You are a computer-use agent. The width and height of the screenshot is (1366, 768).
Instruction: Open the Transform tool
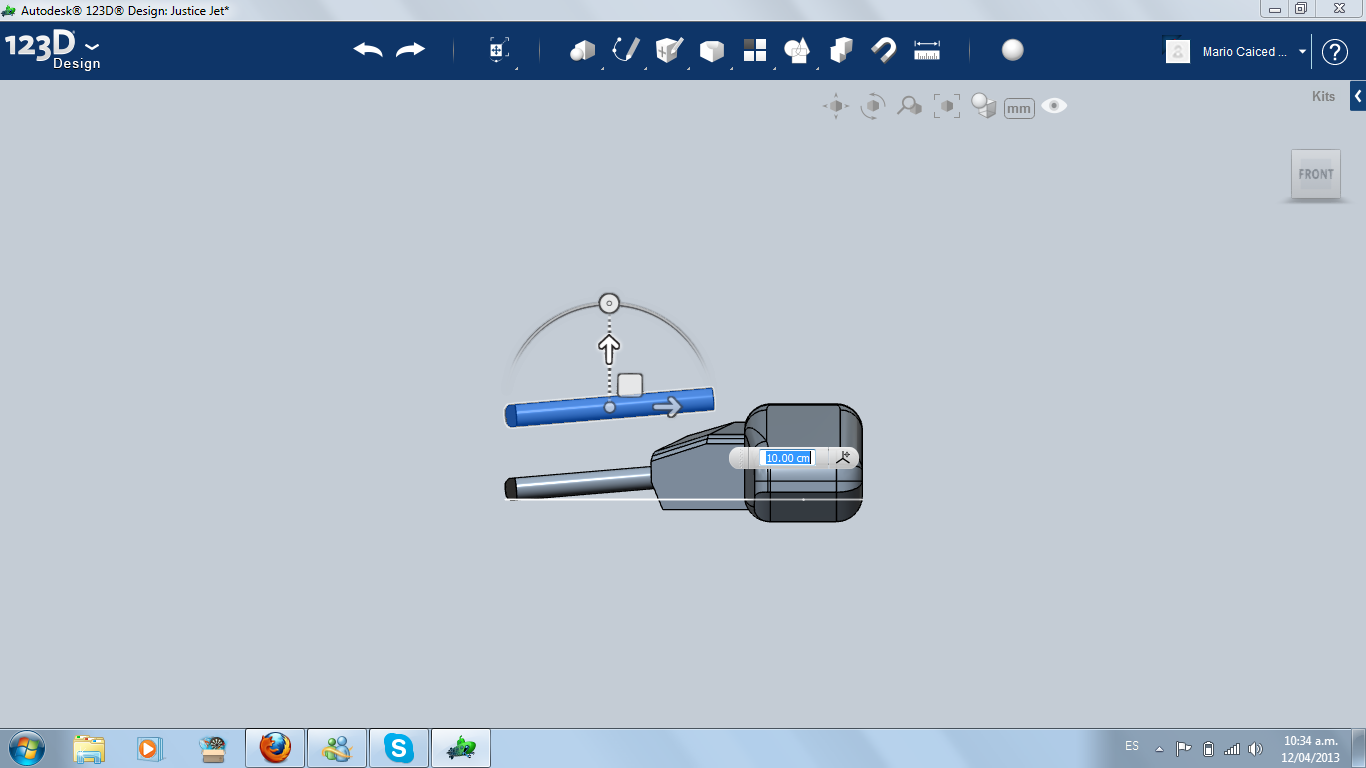pyautogui.click(x=499, y=50)
